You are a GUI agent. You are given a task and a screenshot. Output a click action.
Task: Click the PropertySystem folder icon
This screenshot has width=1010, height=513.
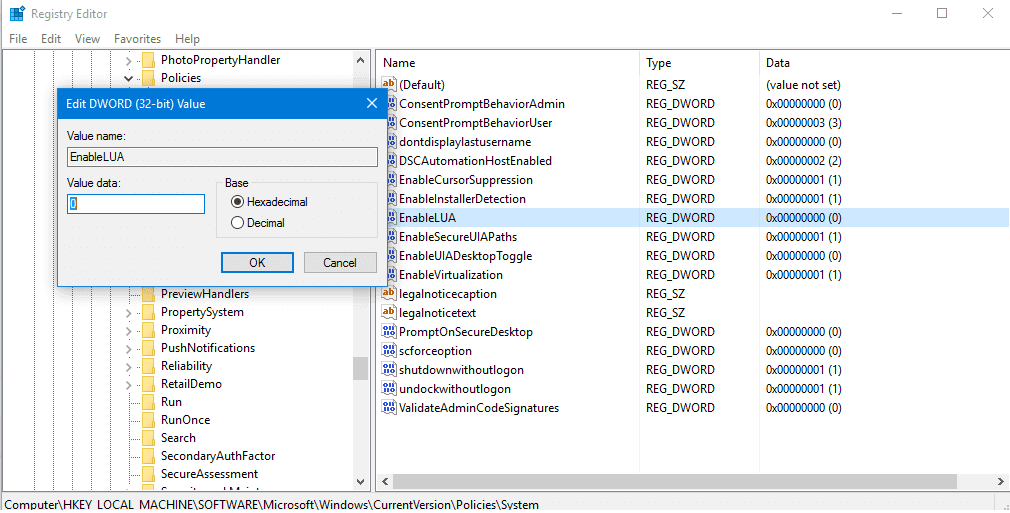point(149,312)
